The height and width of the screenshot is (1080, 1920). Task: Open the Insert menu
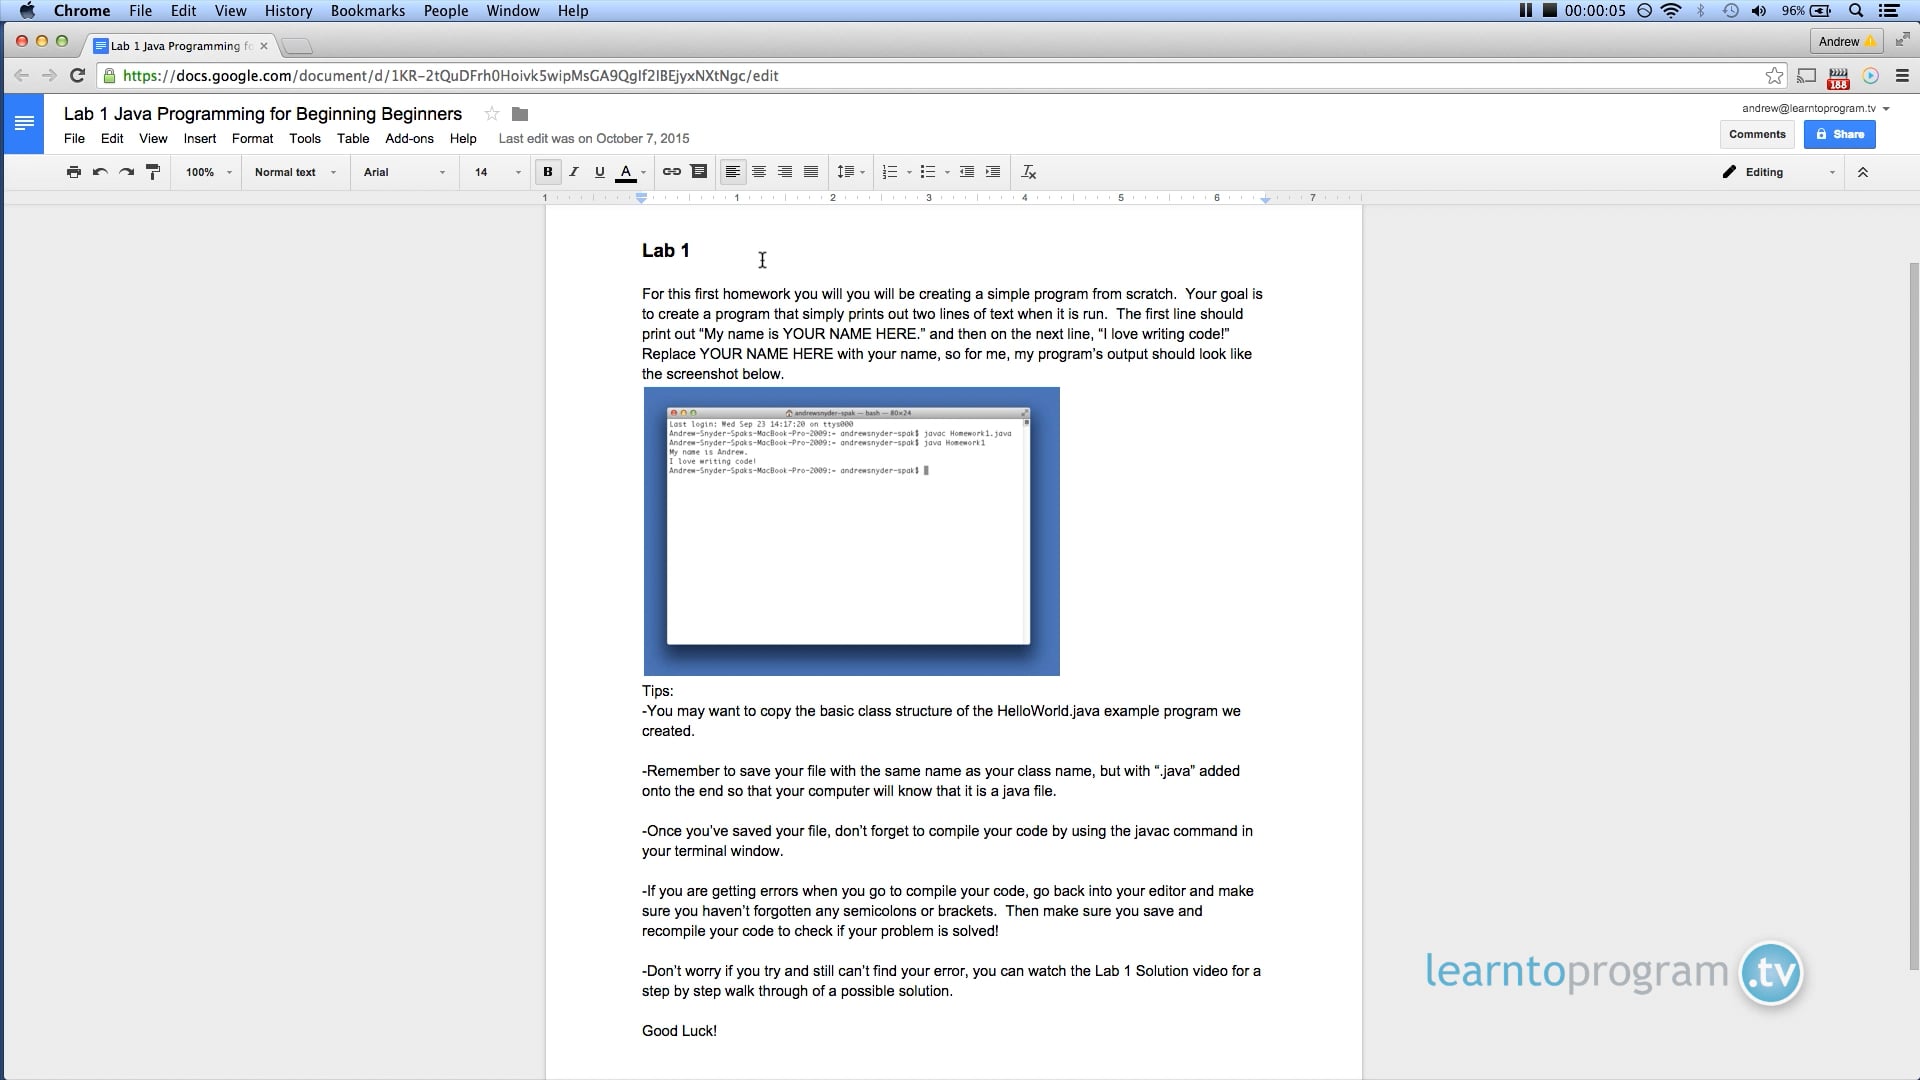pyautogui.click(x=200, y=139)
